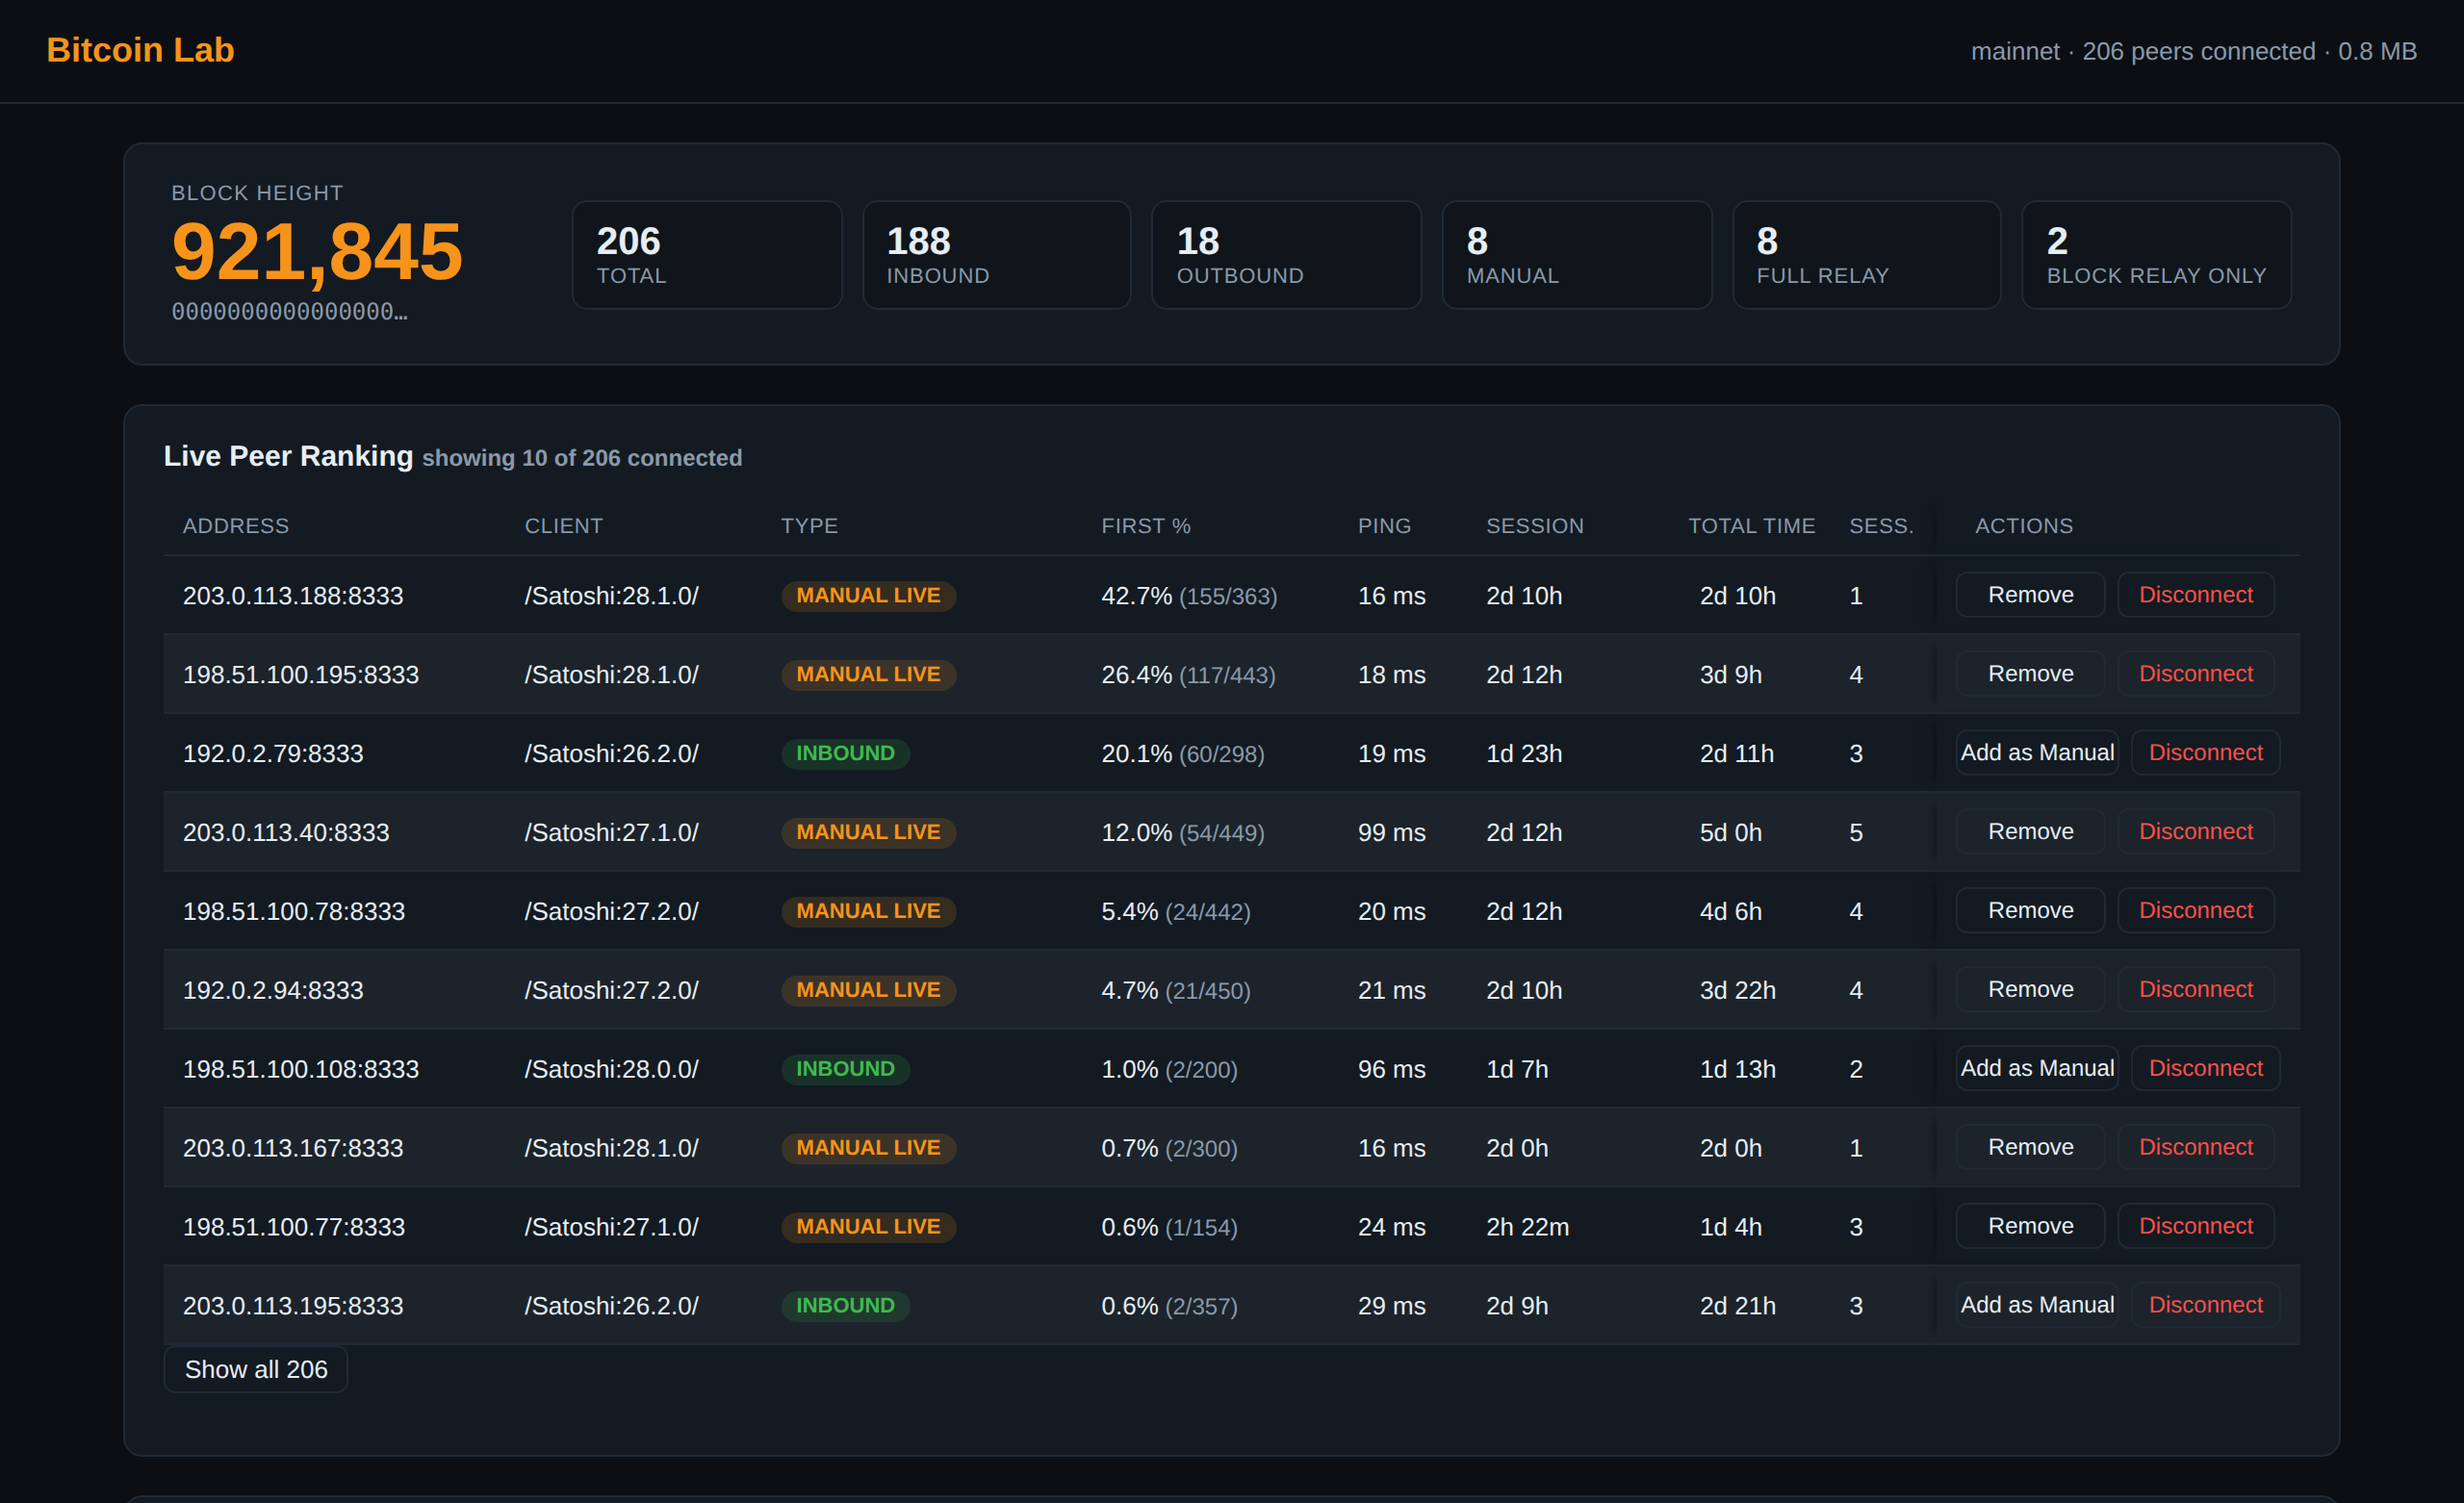2464x1503 pixels.
Task: Disconnect peer 198.51.100.108:8333
Action: click(2206, 1069)
